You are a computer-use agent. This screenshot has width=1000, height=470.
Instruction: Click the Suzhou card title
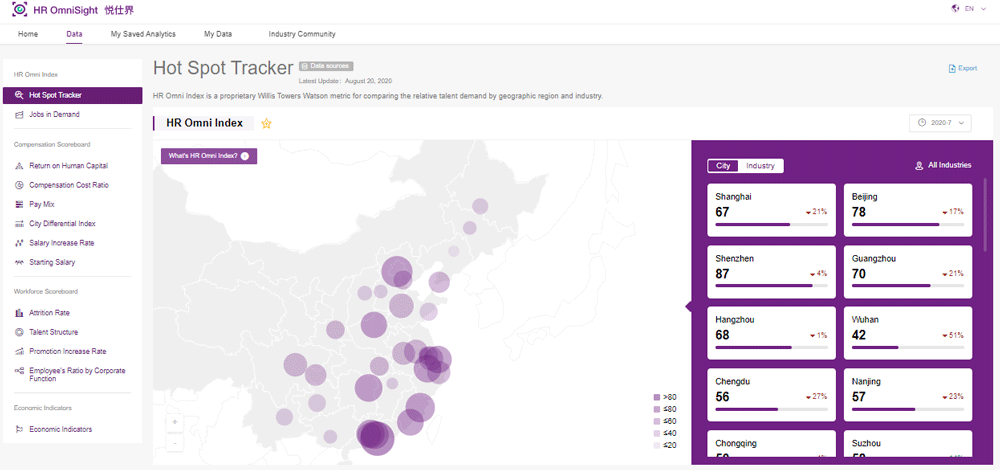click(x=865, y=443)
